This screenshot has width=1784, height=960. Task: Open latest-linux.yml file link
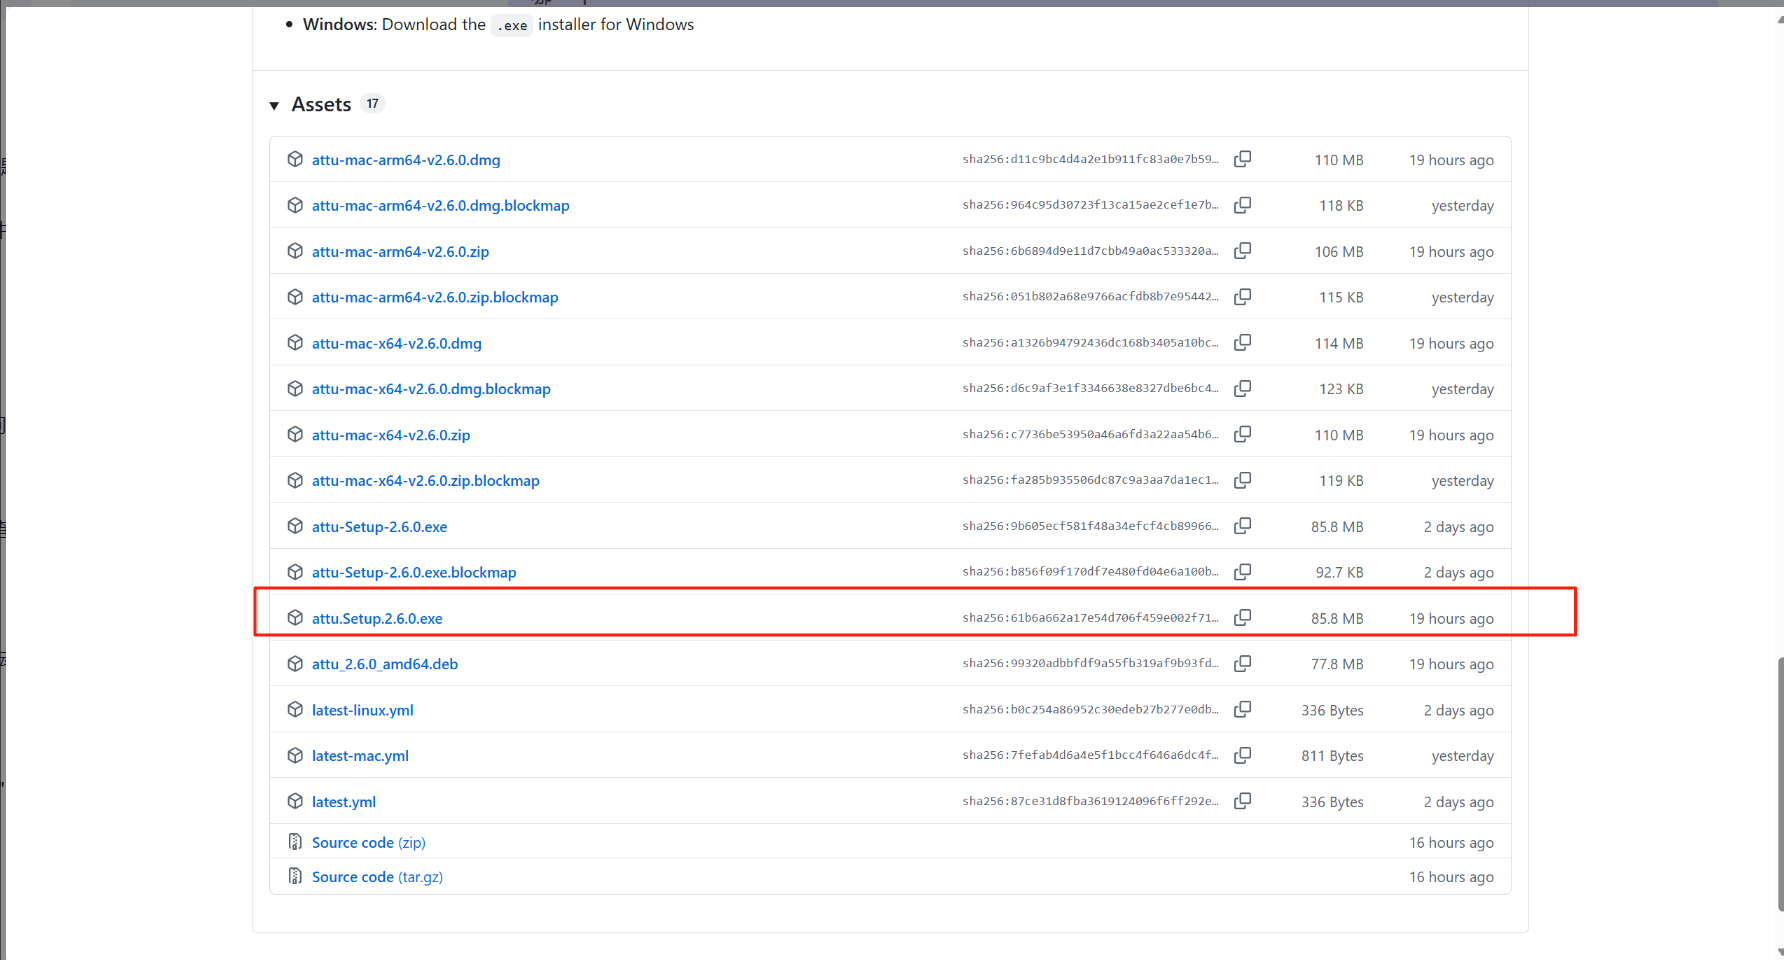(x=362, y=710)
